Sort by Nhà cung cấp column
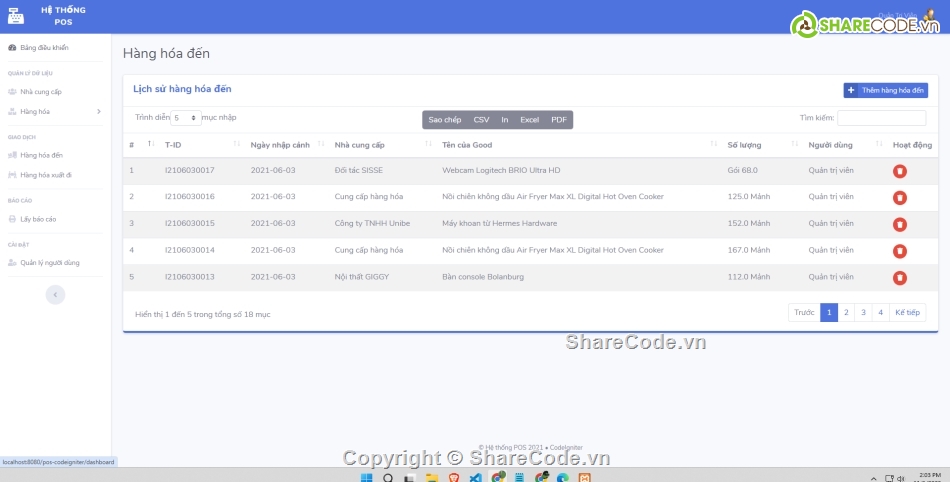Viewport: 950px width, 482px height. 375,145
